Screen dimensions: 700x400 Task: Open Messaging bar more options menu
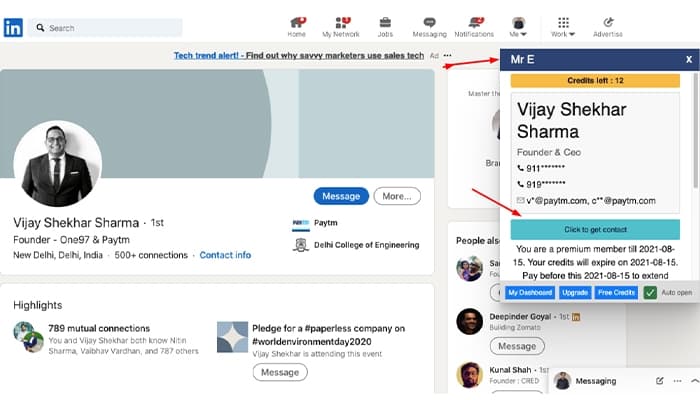[677, 381]
